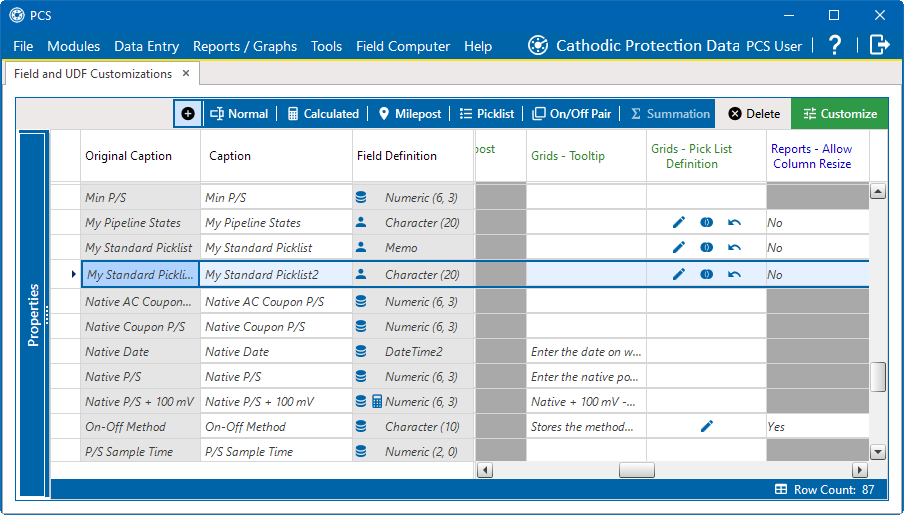Open help with the question mark icon
Image resolution: width=904 pixels, height=515 pixels.
pos(835,45)
